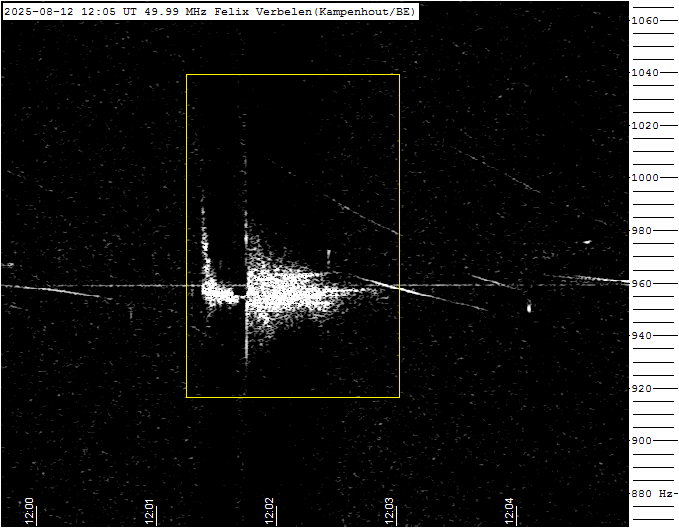Click the '12:01' time axis marker
The height and width of the screenshot is (528, 679).
(x=149, y=511)
